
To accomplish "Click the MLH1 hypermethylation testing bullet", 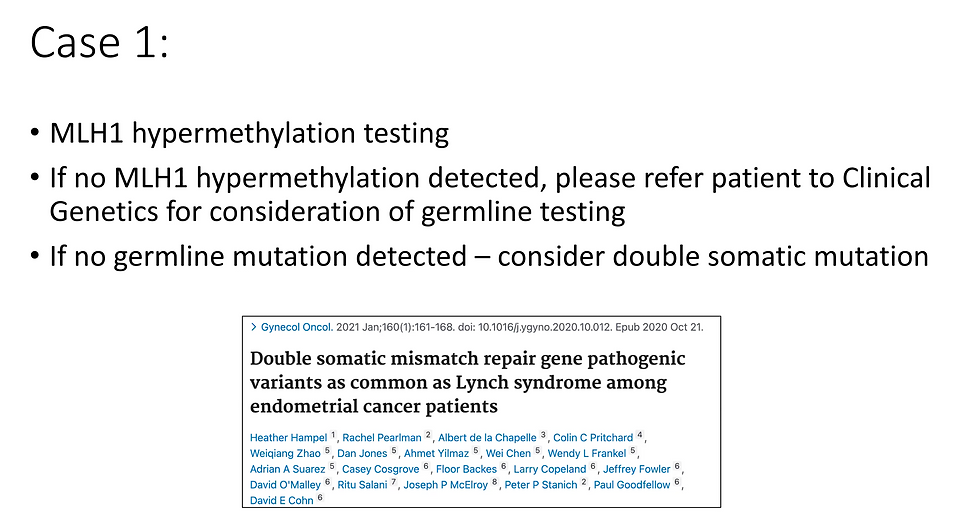I will click(249, 134).
